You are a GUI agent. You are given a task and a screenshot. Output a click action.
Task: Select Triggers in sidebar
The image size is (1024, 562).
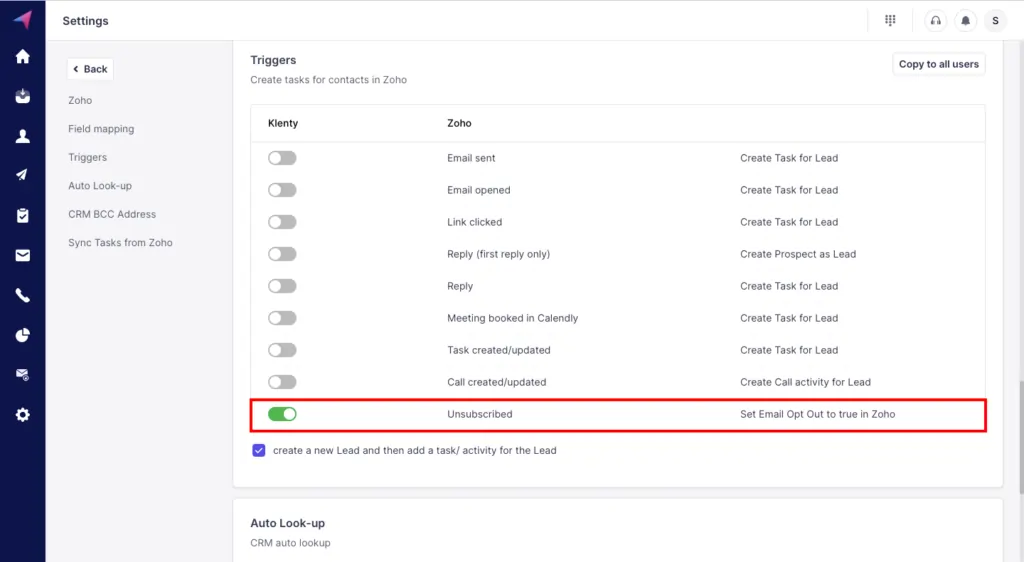click(88, 157)
